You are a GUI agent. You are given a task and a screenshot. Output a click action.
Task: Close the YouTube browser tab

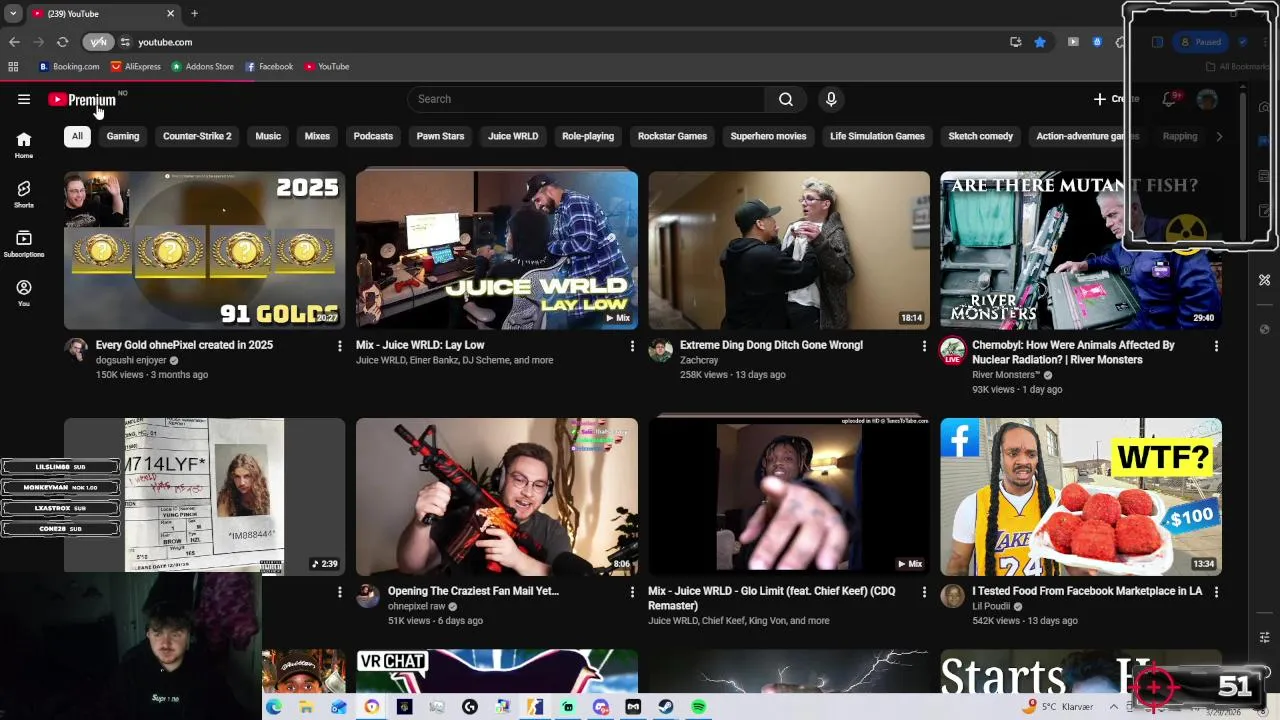click(170, 14)
